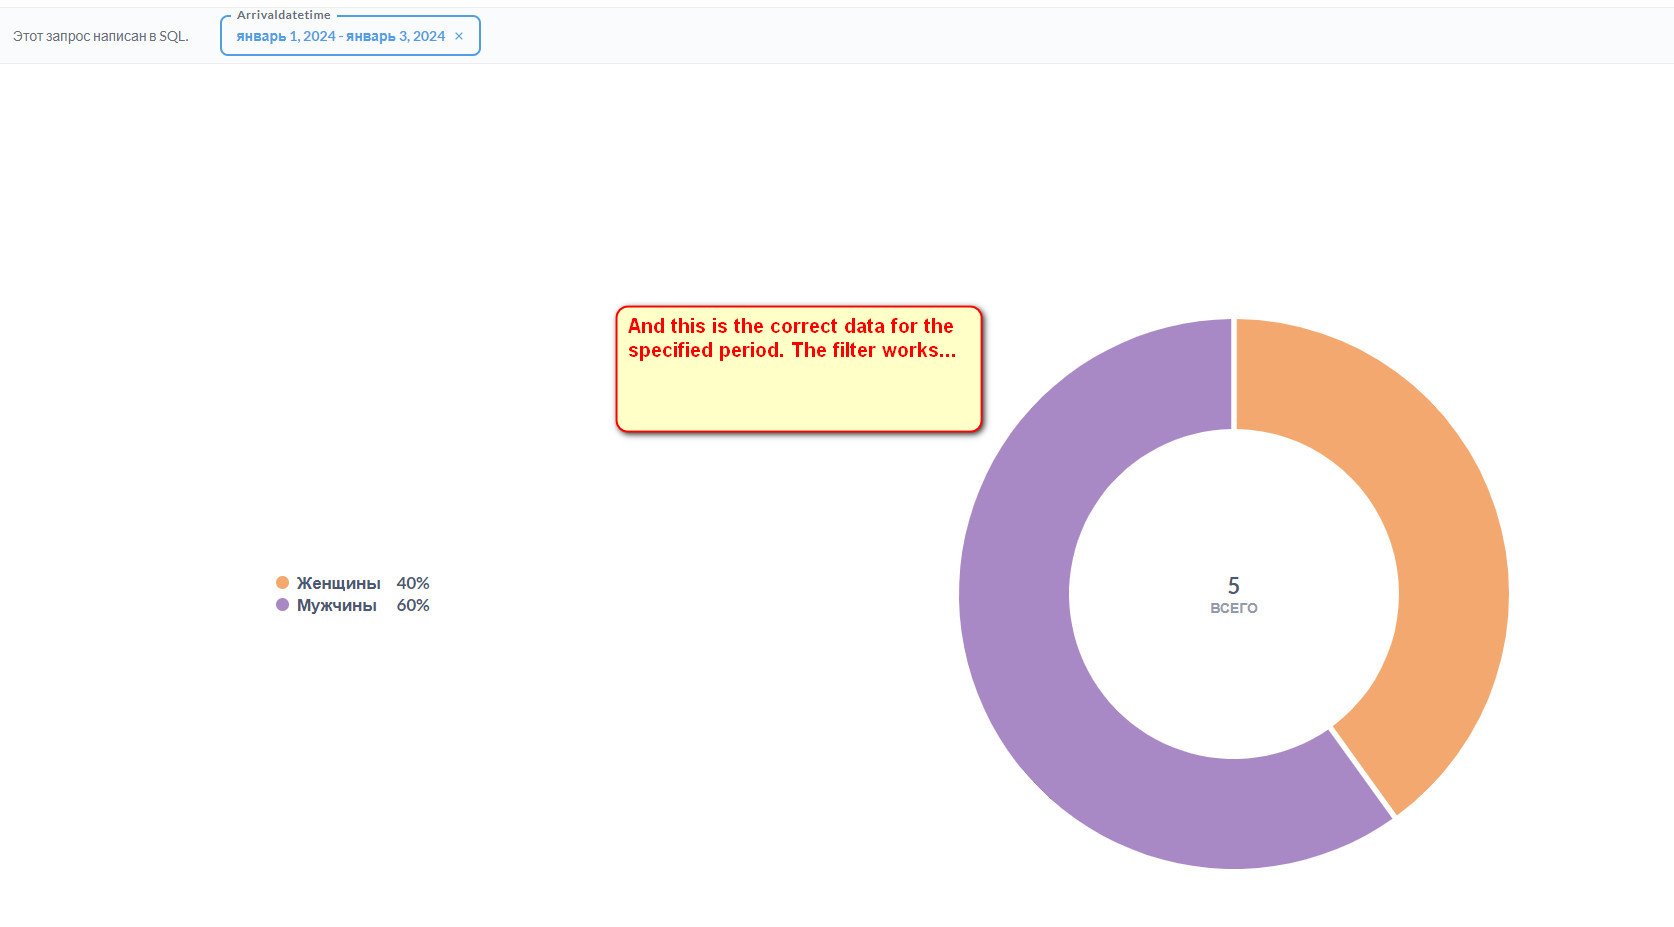Select the purple Мужчины legend dot
This screenshot has width=1674, height=927.
pos(282,604)
